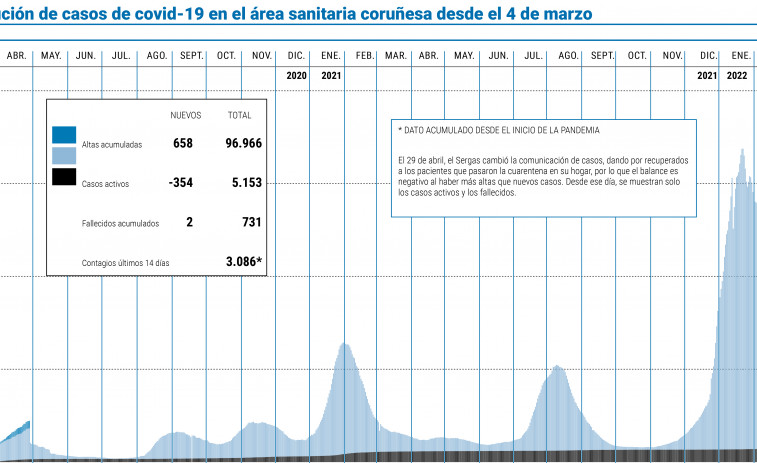
Task: Click the 2021 year label under DIC.
Action: pyautogui.click(x=707, y=76)
